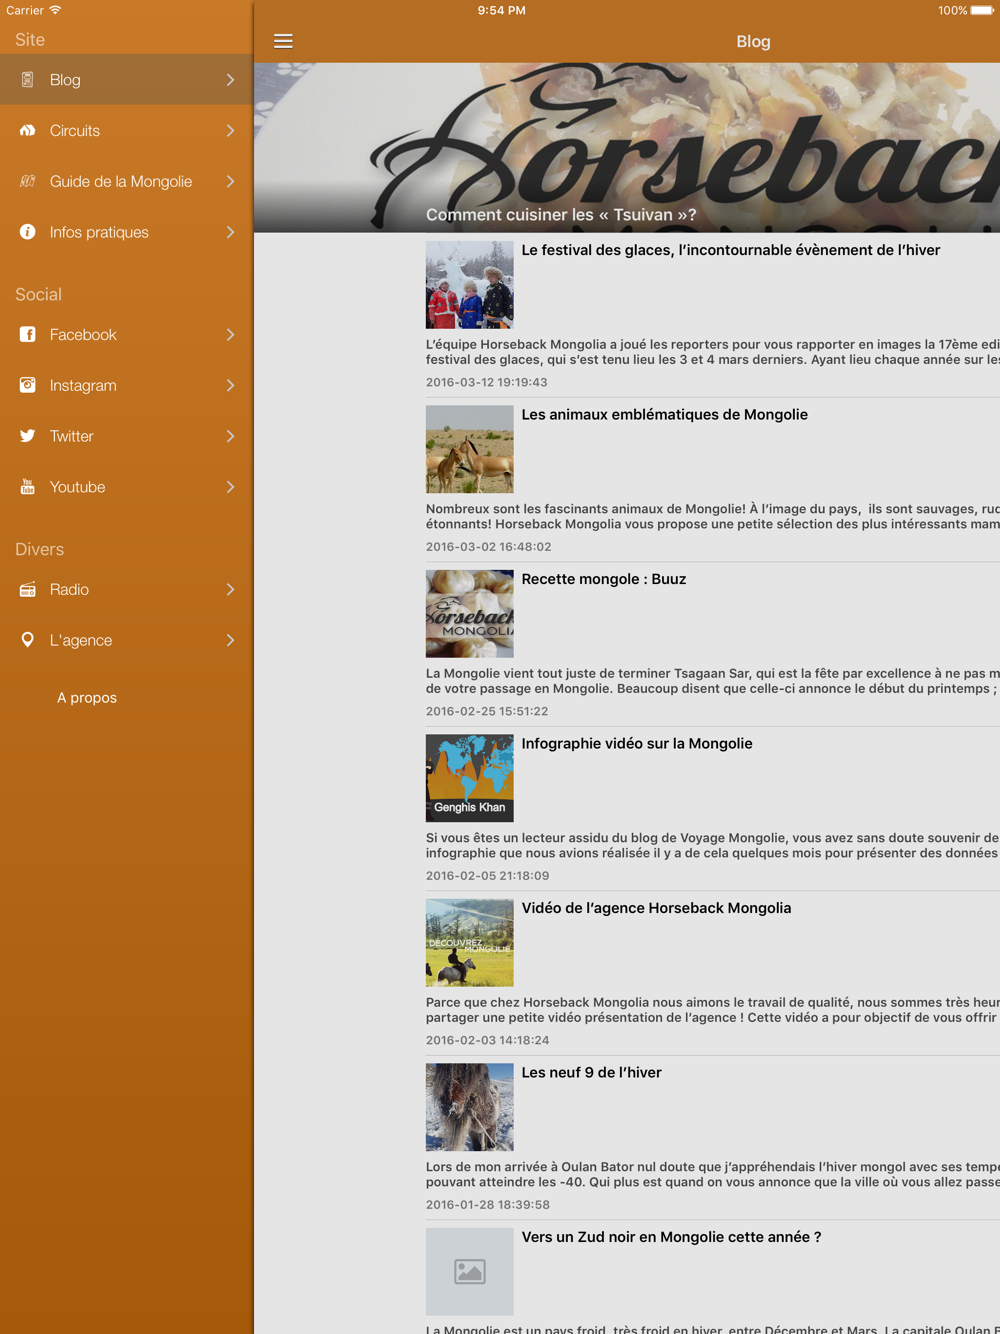Expand the Infos pratiques chevron
The height and width of the screenshot is (1334, 1000).
(230, 232)
